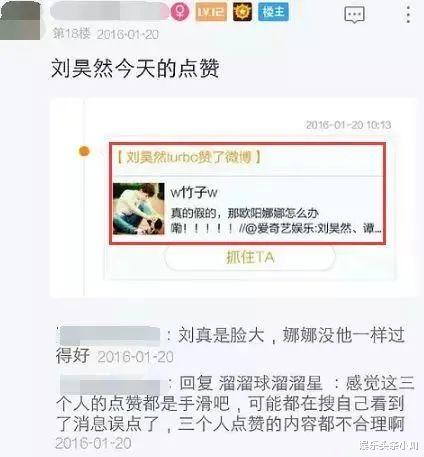Click the w竹子w username

(194, 192)
